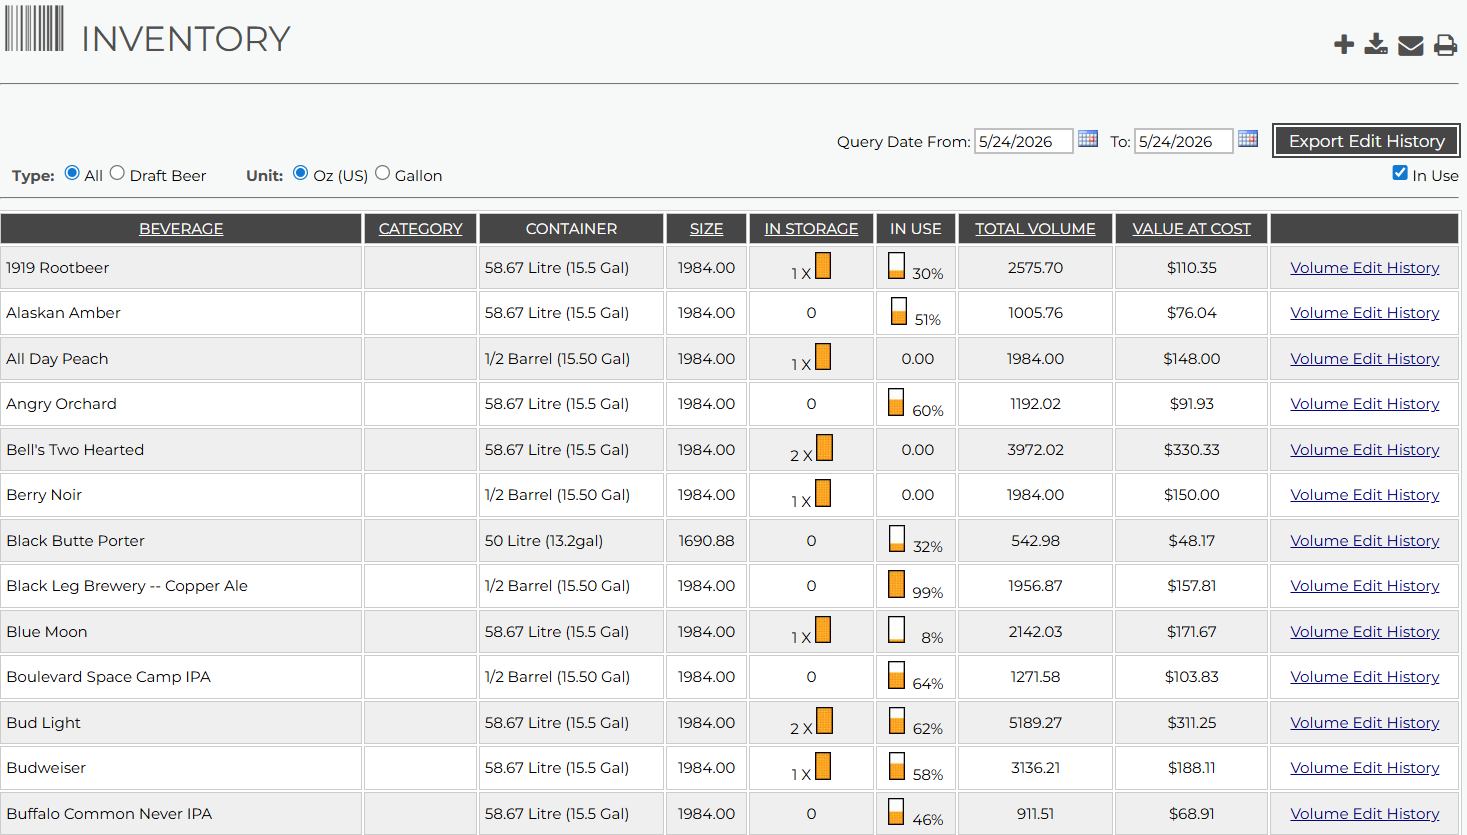Click the Alaskan Amber 51% in-use keg gauge

[899, 311]
